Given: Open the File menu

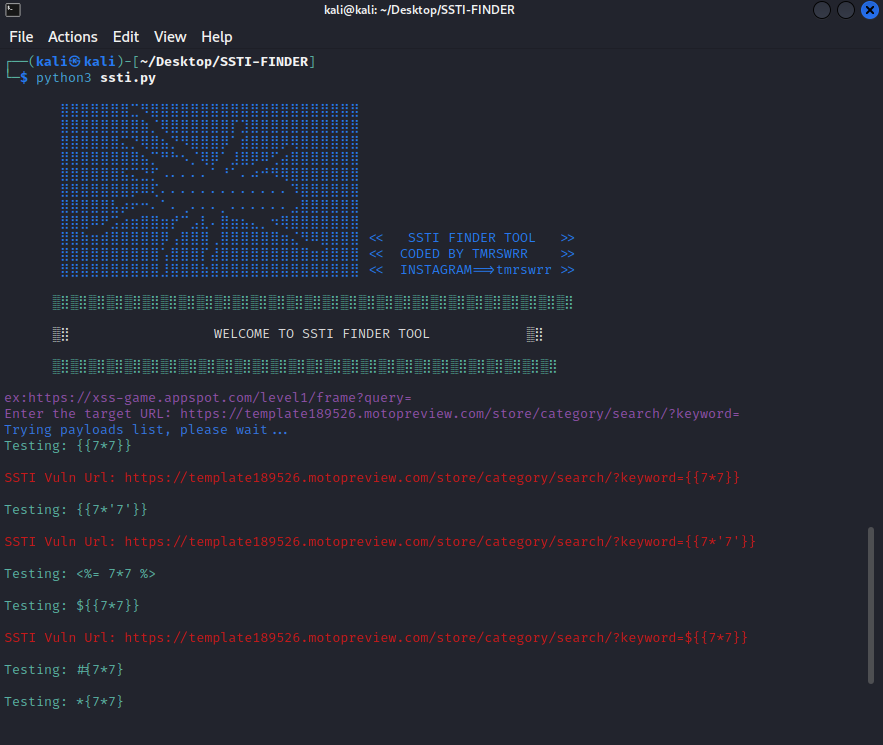Looking at the screenshot, I should pos(21,37).
